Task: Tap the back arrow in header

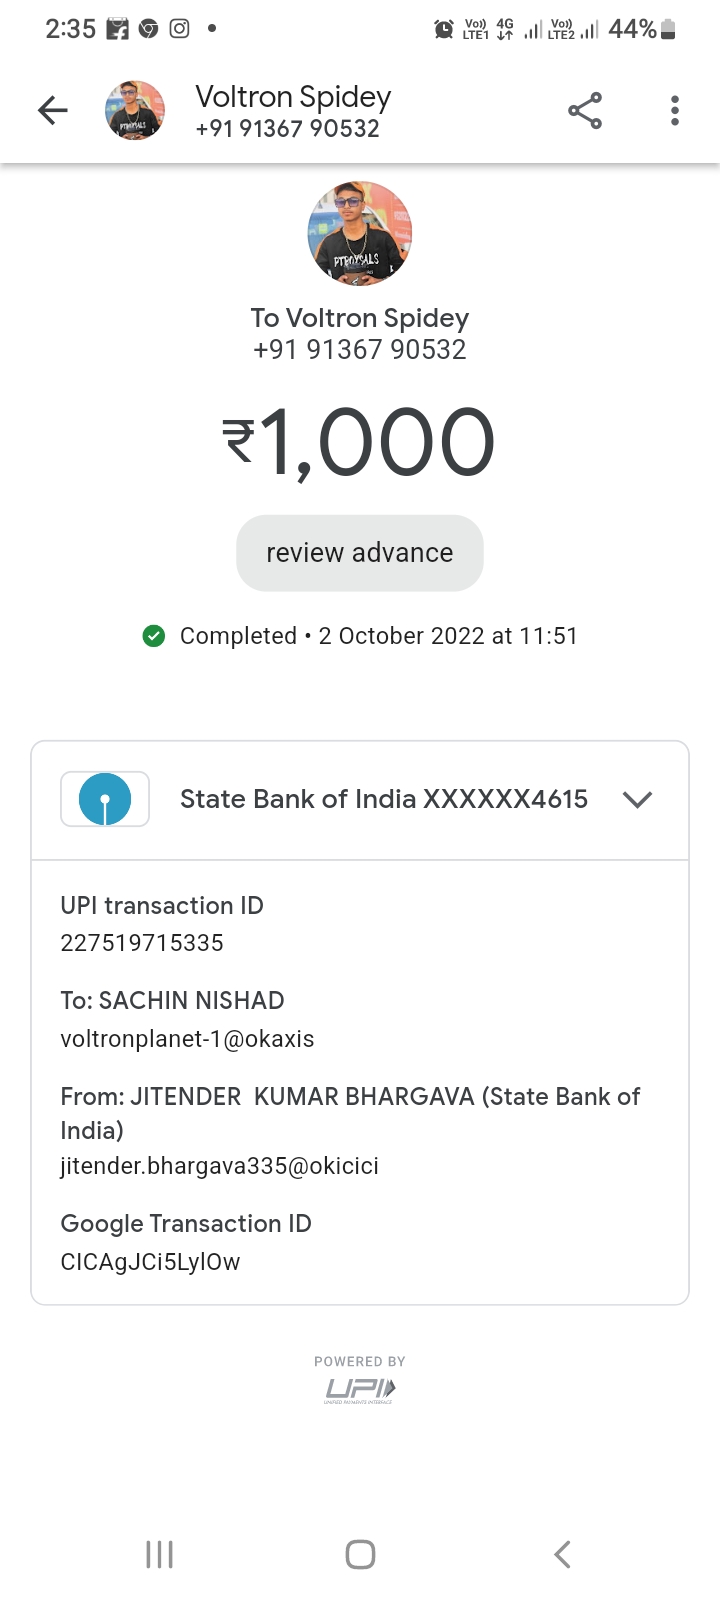Action: [x=53, y=110]
